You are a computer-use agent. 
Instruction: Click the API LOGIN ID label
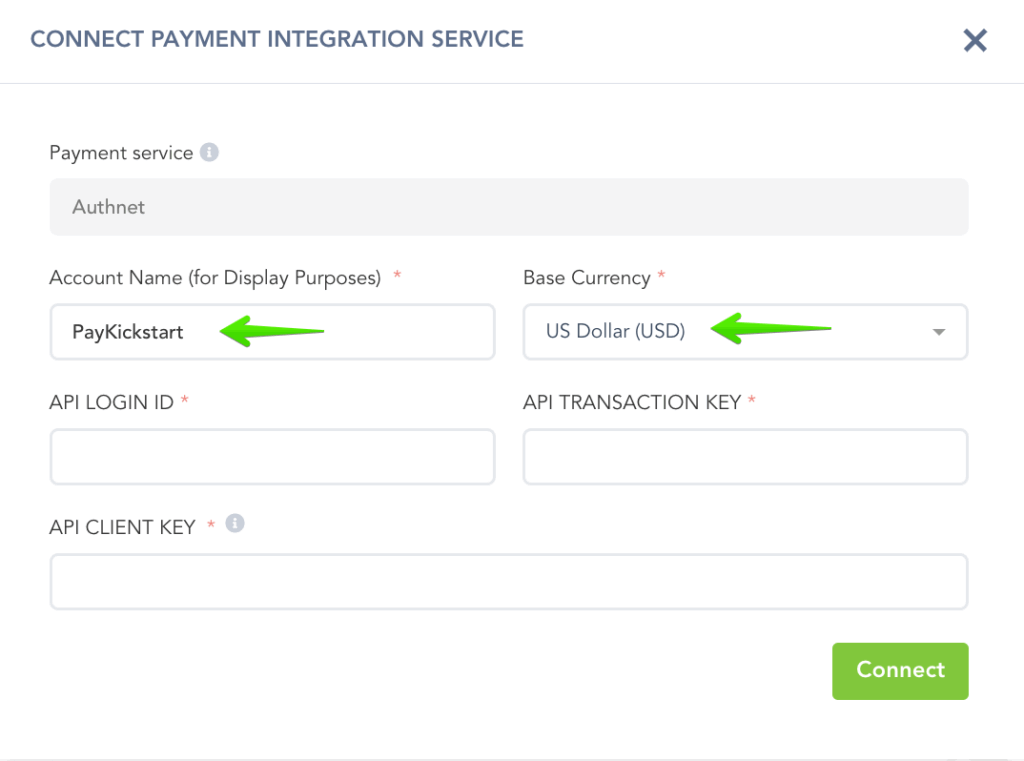pos(111,402)
